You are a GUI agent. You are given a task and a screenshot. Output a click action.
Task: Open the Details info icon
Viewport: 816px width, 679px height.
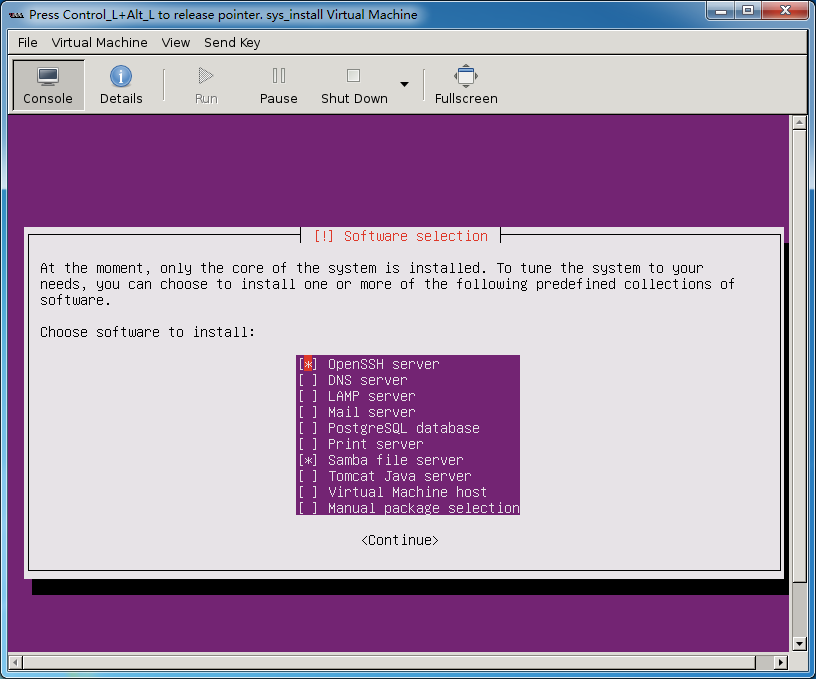121,76
